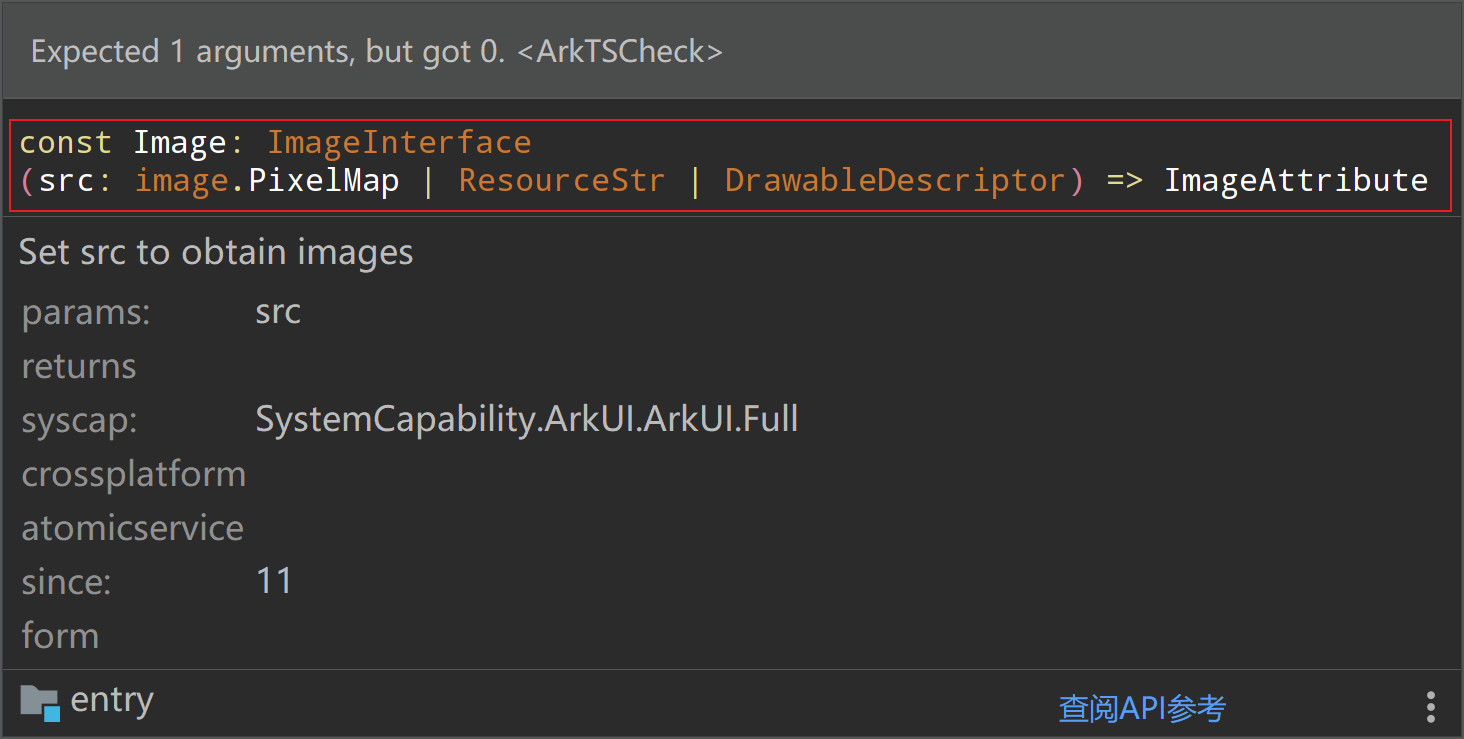Click the 'since' version value 11

tap(274, 581)
